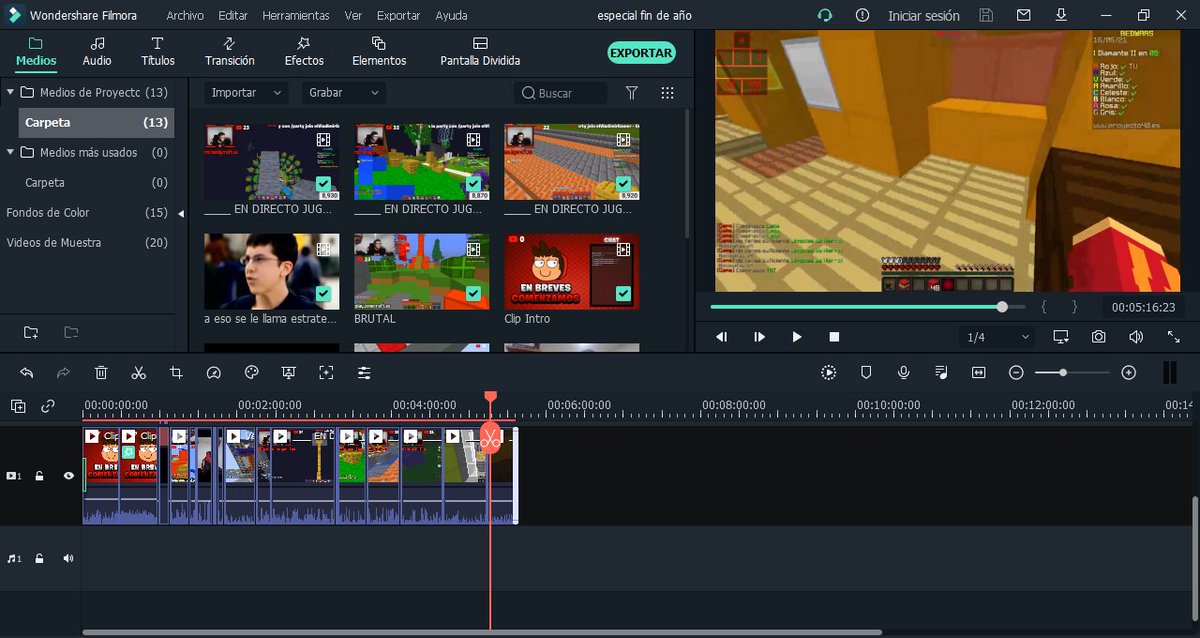Viewport: 1200px width, 638px height.
Task: Click the red playhead scissors marker
Action: coord(490,438)
